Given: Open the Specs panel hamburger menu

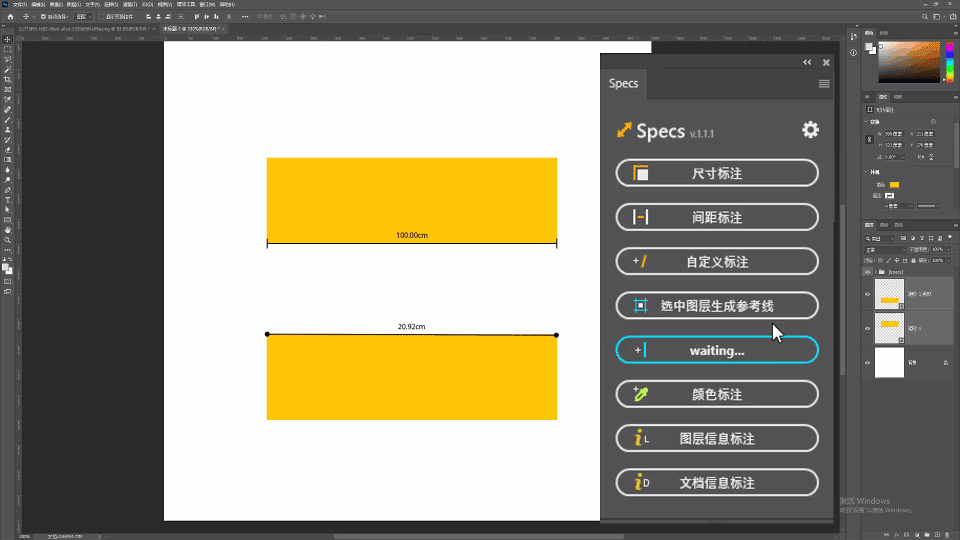Looking at the screenshot, I should (824, 84).
